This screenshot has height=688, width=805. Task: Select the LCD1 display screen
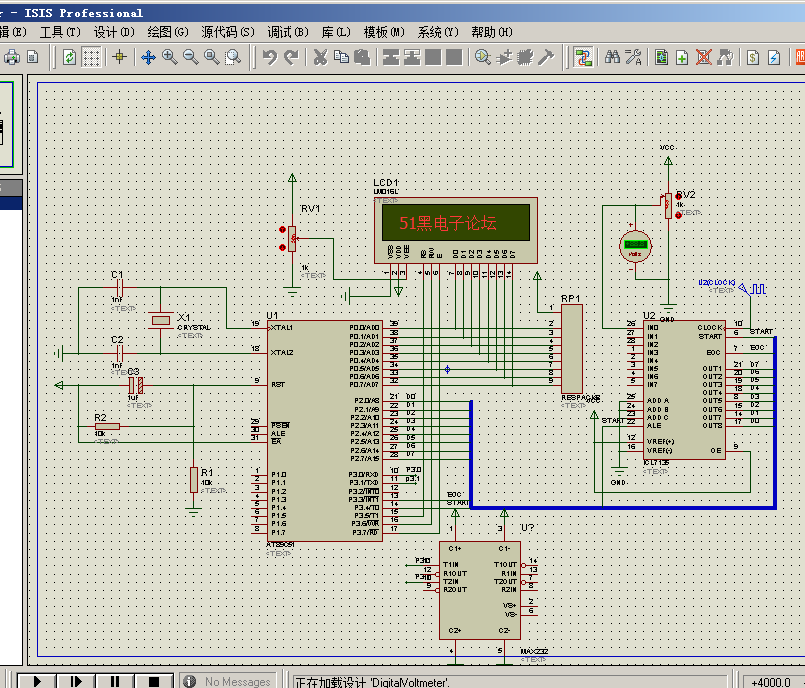click(456, 222)
